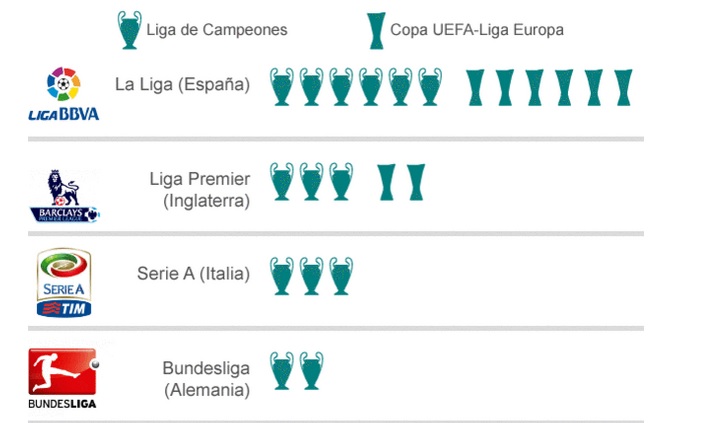
Task: Click sixth Champions trophy in La Liga row
Action: [x=430, y=87]
